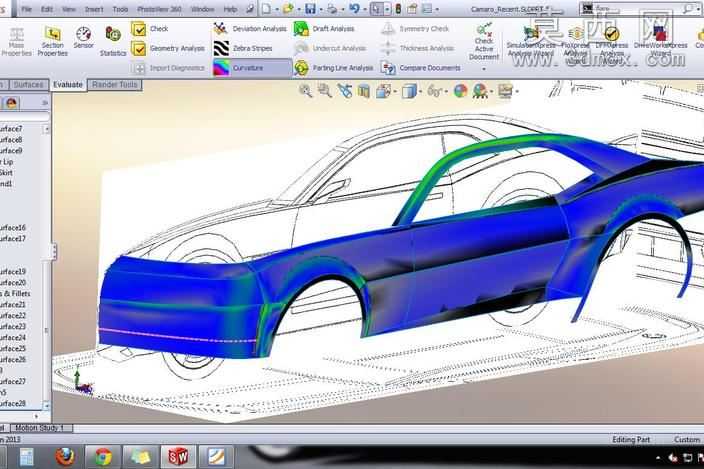
Task: Click the Save icon
Action: 310,9
